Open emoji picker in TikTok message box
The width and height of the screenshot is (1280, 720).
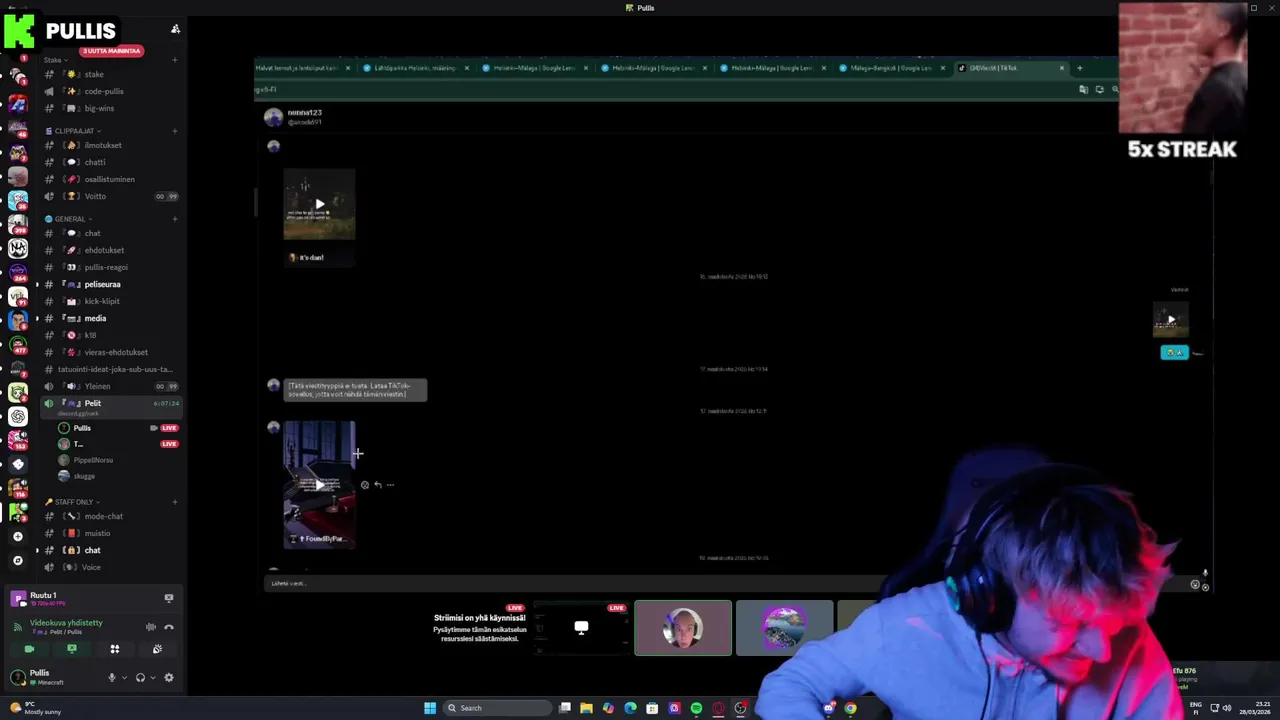coord(1195,585)
